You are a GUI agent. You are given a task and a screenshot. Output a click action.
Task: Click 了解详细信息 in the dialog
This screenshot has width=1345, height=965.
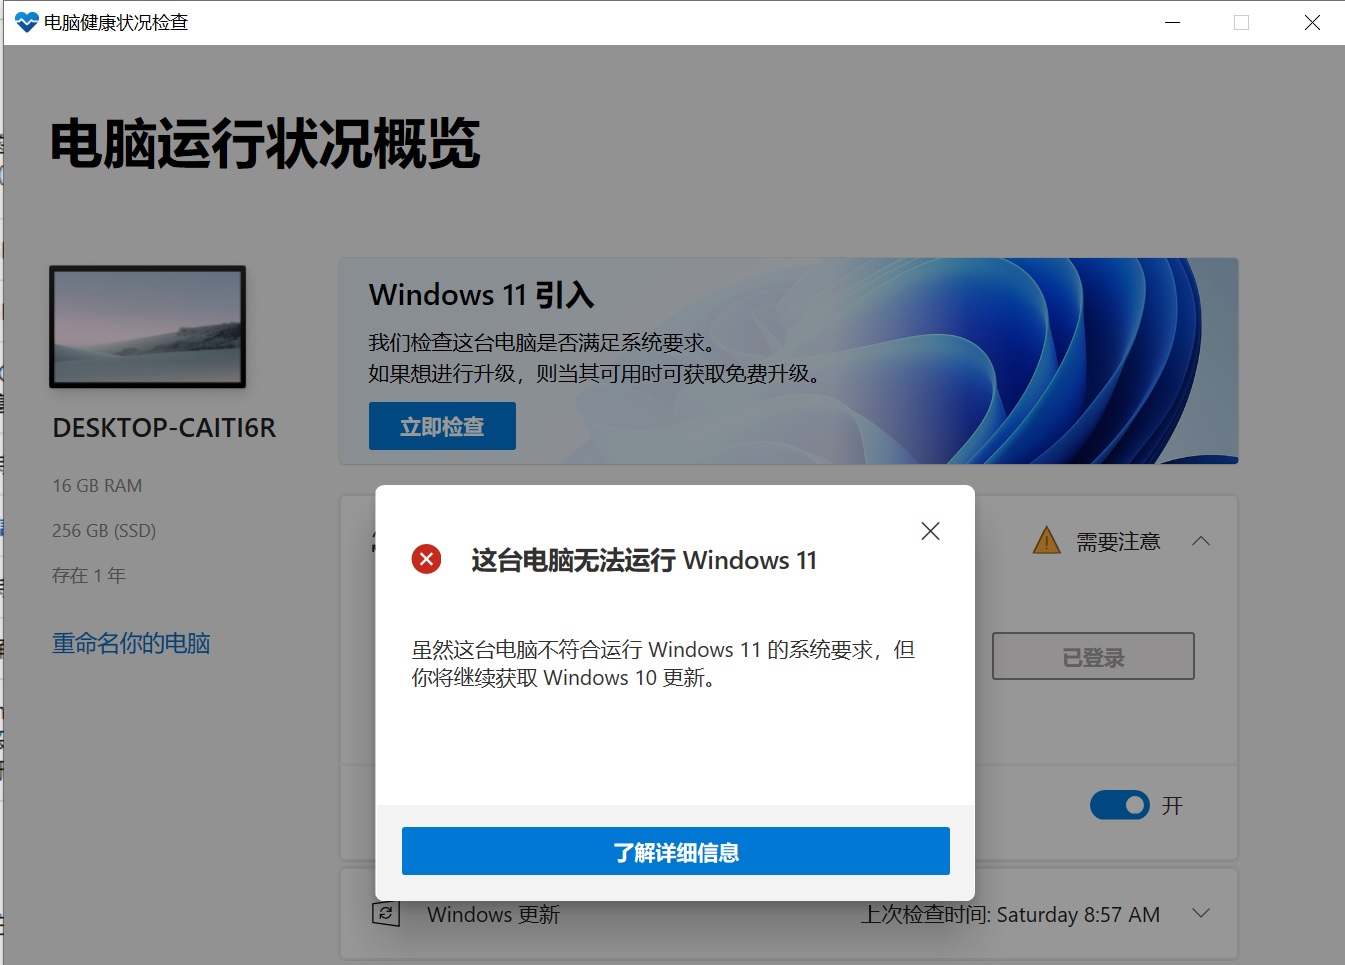coord(675,851)
